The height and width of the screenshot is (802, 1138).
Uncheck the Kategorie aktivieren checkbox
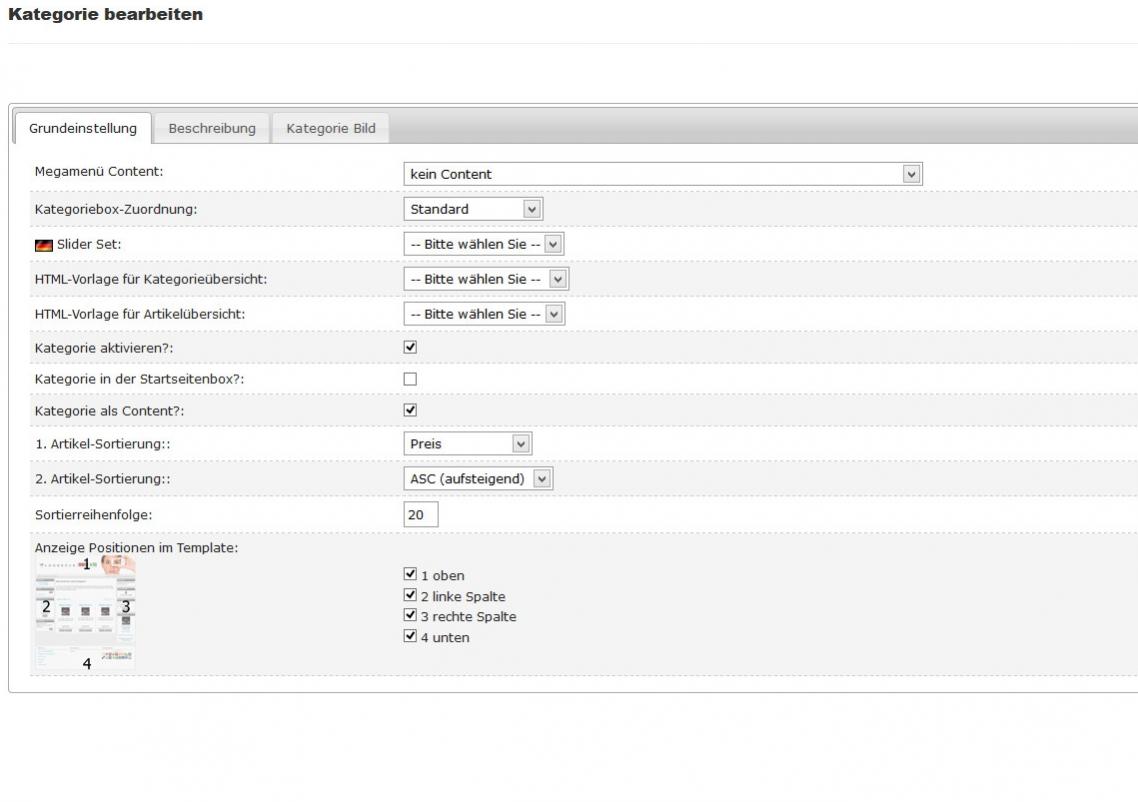click(410, 347)
